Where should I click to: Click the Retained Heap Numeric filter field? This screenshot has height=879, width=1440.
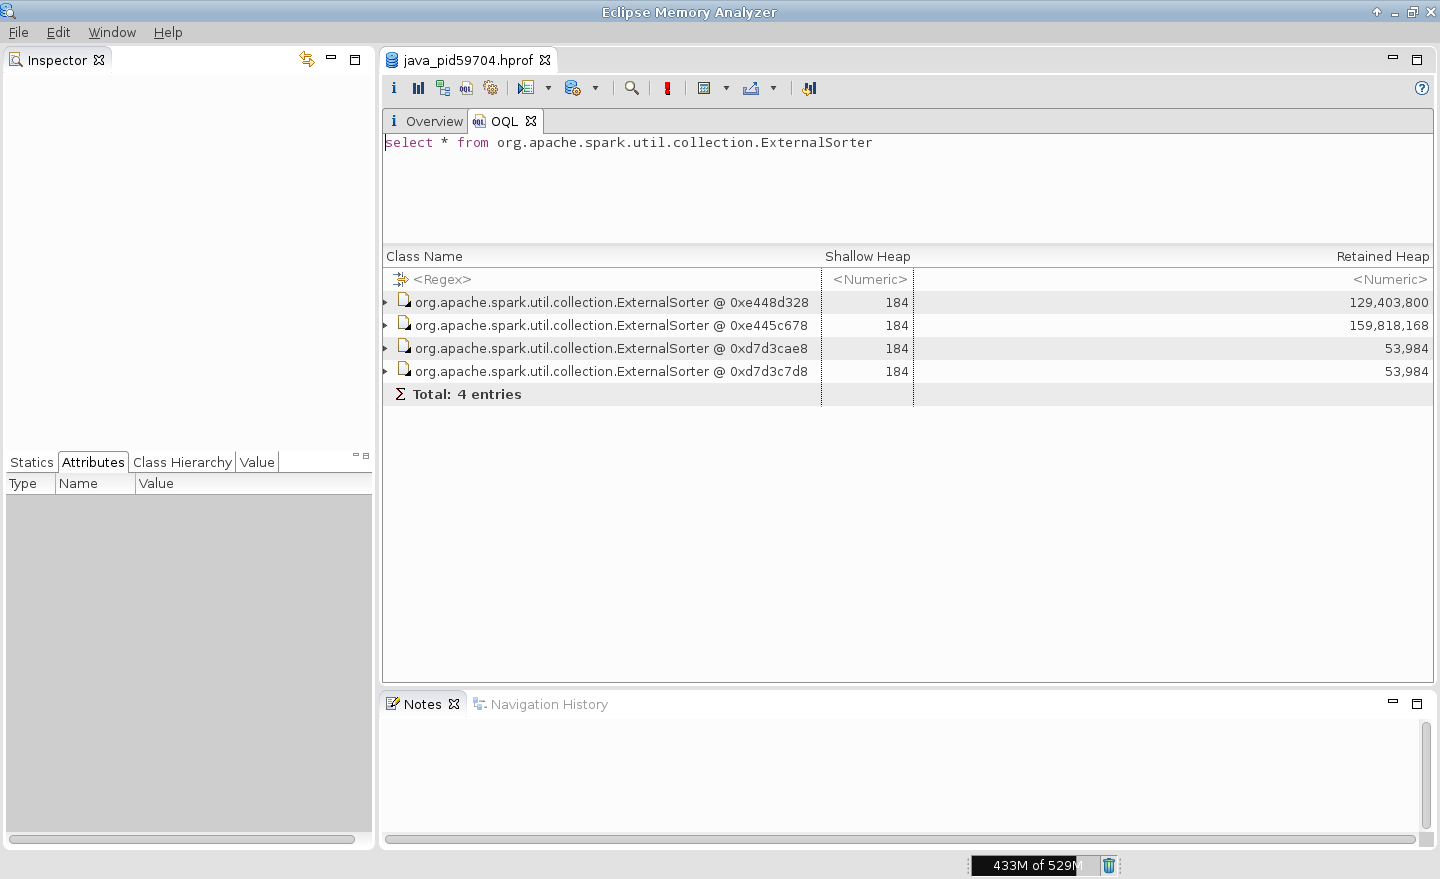(1174, 279)
